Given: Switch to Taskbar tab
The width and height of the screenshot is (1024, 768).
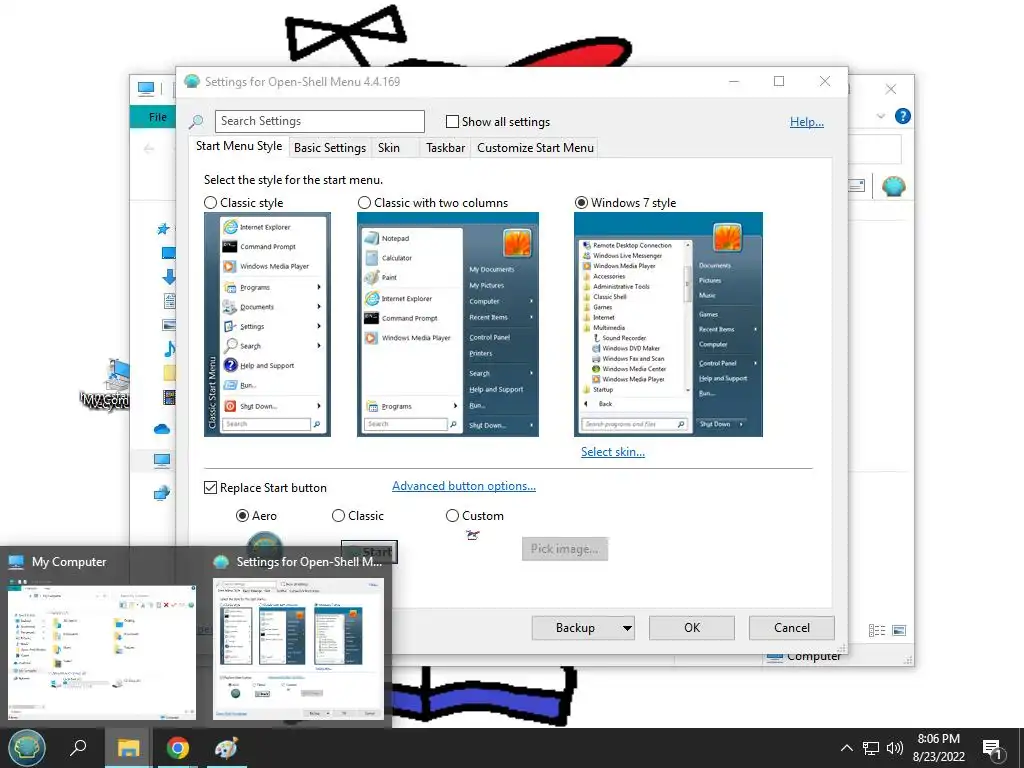Looking at the screenshot, I should pos(445,148).
